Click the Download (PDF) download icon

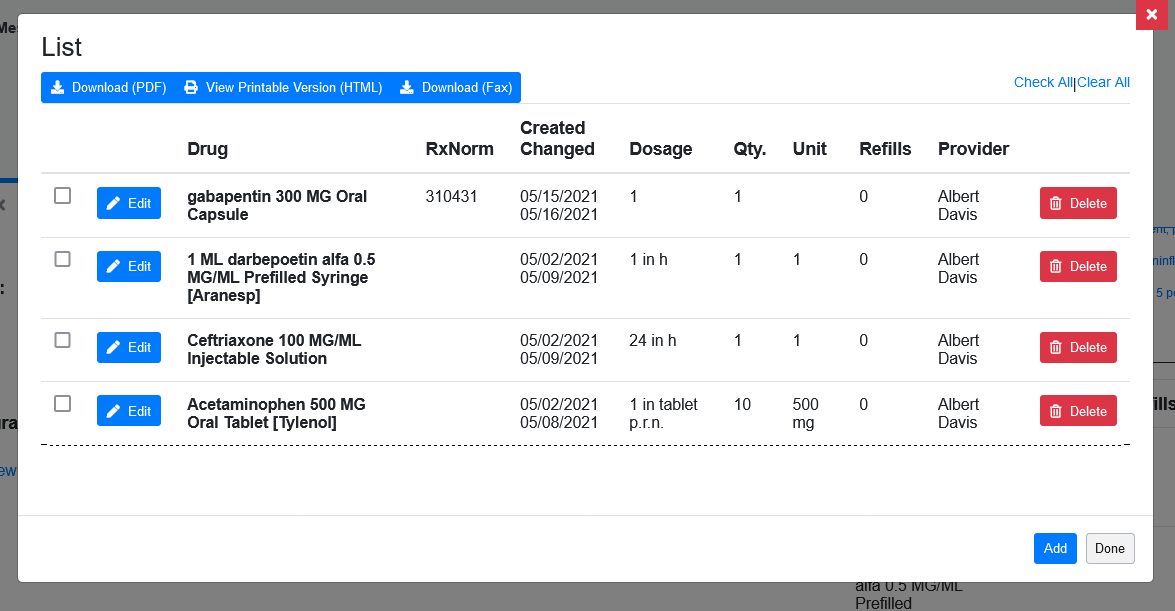pos(60,87)
